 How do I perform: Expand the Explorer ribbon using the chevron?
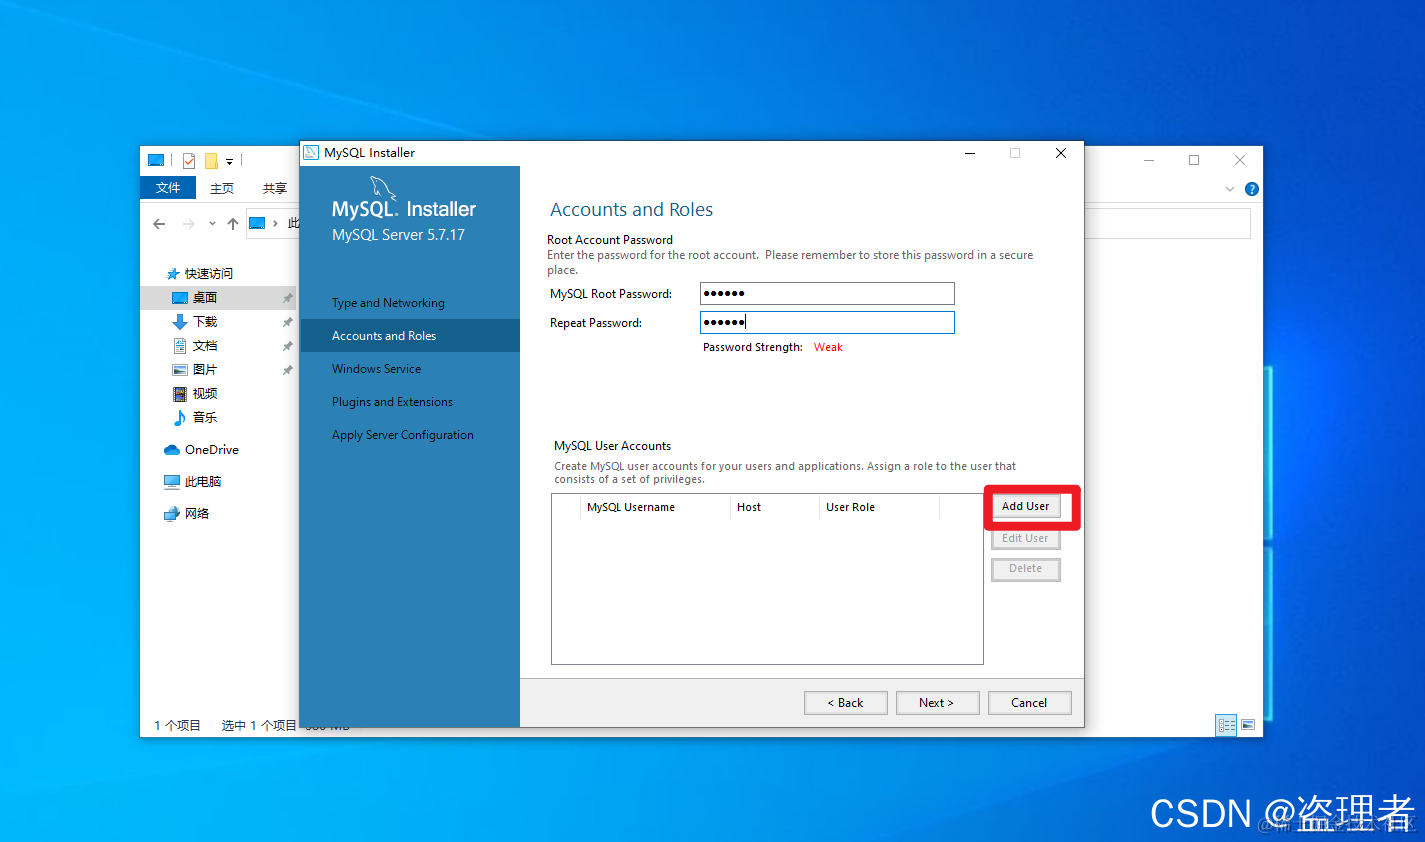1230,189
